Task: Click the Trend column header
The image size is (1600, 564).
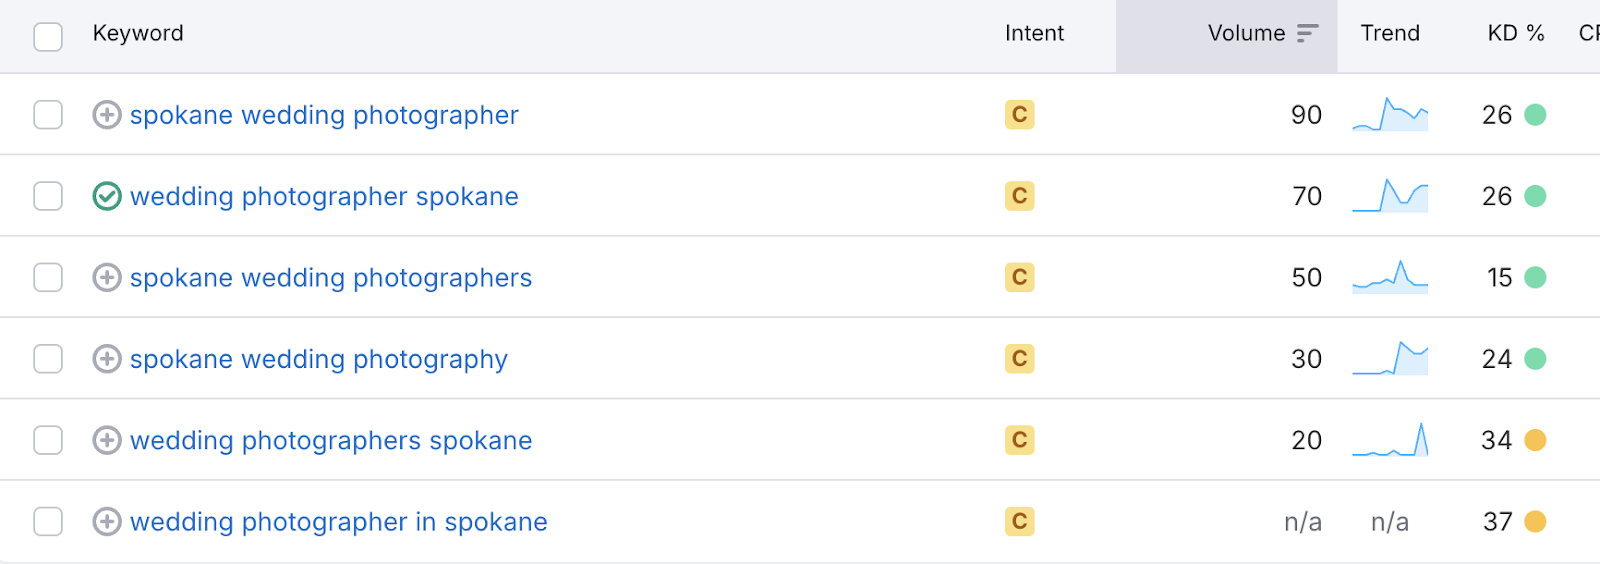Action: [1390, 34]
